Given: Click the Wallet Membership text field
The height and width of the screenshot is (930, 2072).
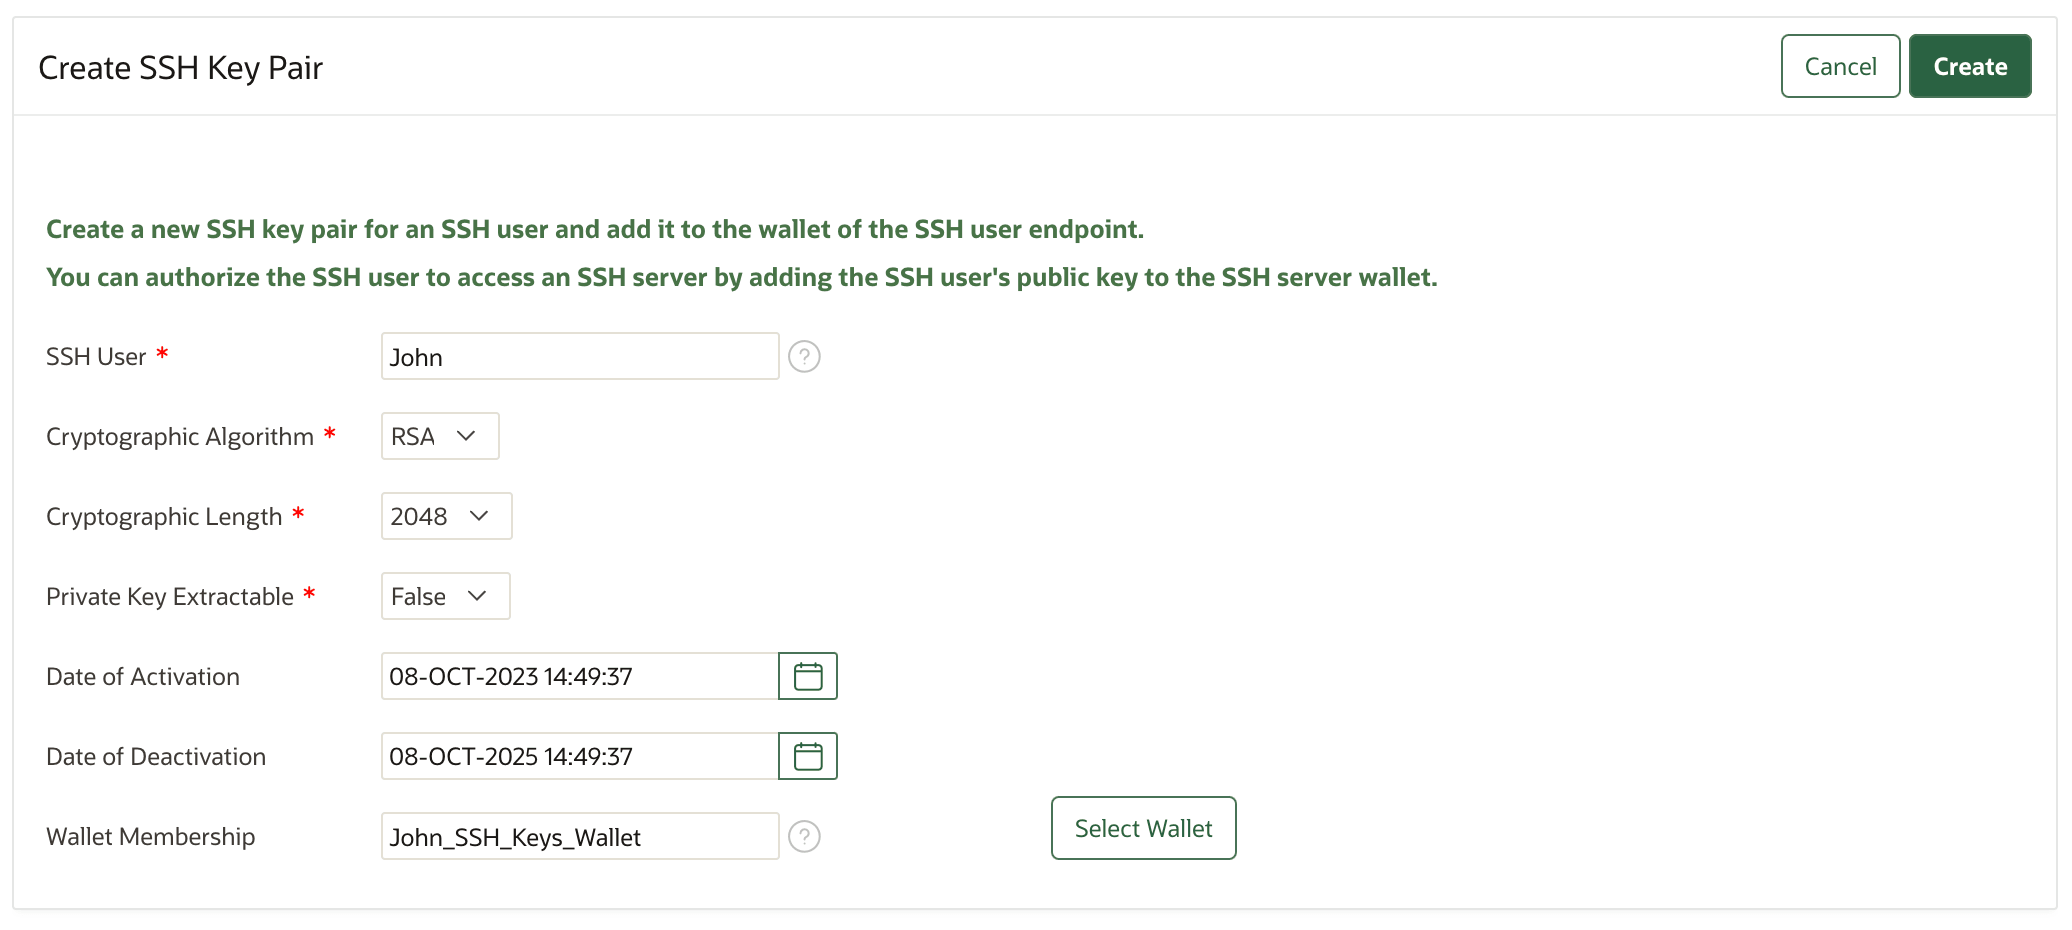Looking at the screenshot, I should [x=579, y=836].
